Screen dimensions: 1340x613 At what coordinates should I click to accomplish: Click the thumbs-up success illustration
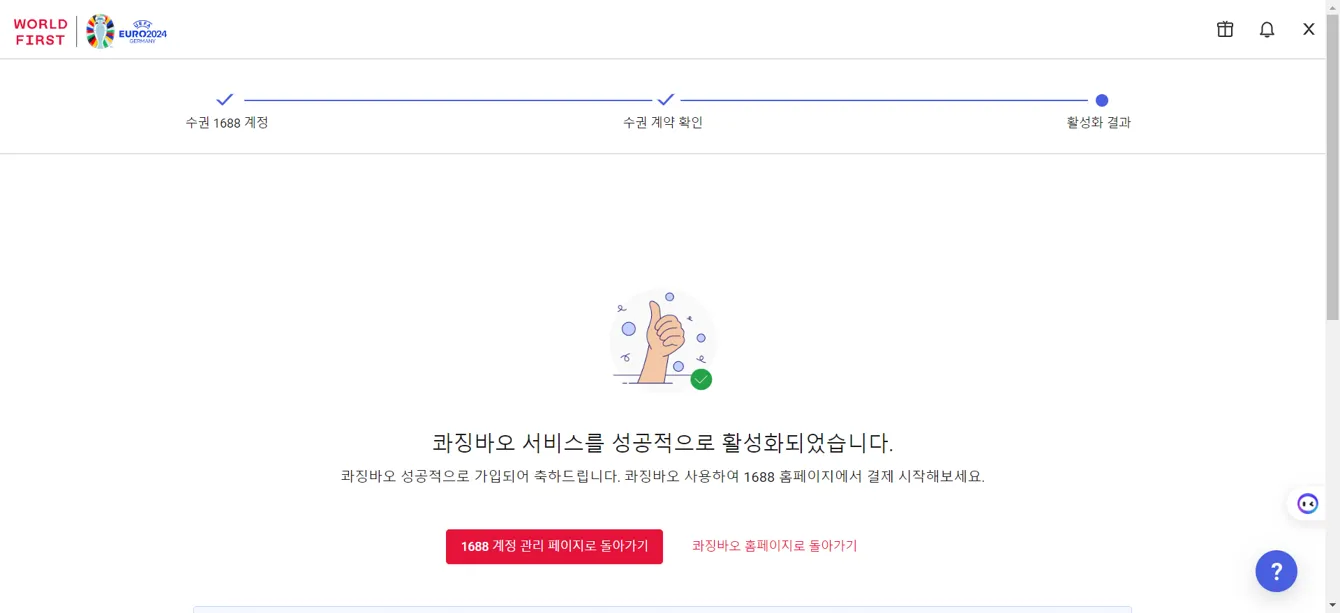point(663,340)
